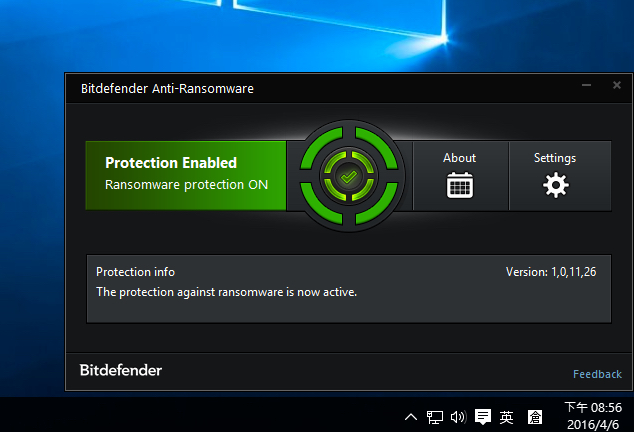This screenshot has width=634, height=432.
Task: Close the Bitdefender Anti-Ransomware window
Action: pyautogui.click(x=616, y=87)
